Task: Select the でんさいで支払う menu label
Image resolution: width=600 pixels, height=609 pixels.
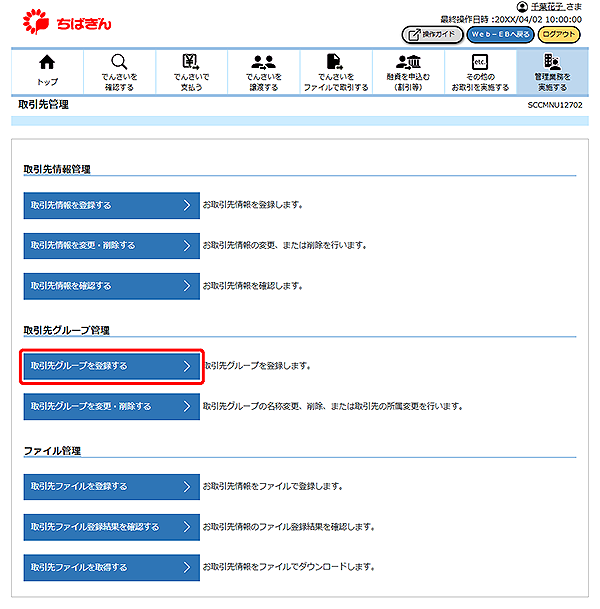Action: click(191, 82)
